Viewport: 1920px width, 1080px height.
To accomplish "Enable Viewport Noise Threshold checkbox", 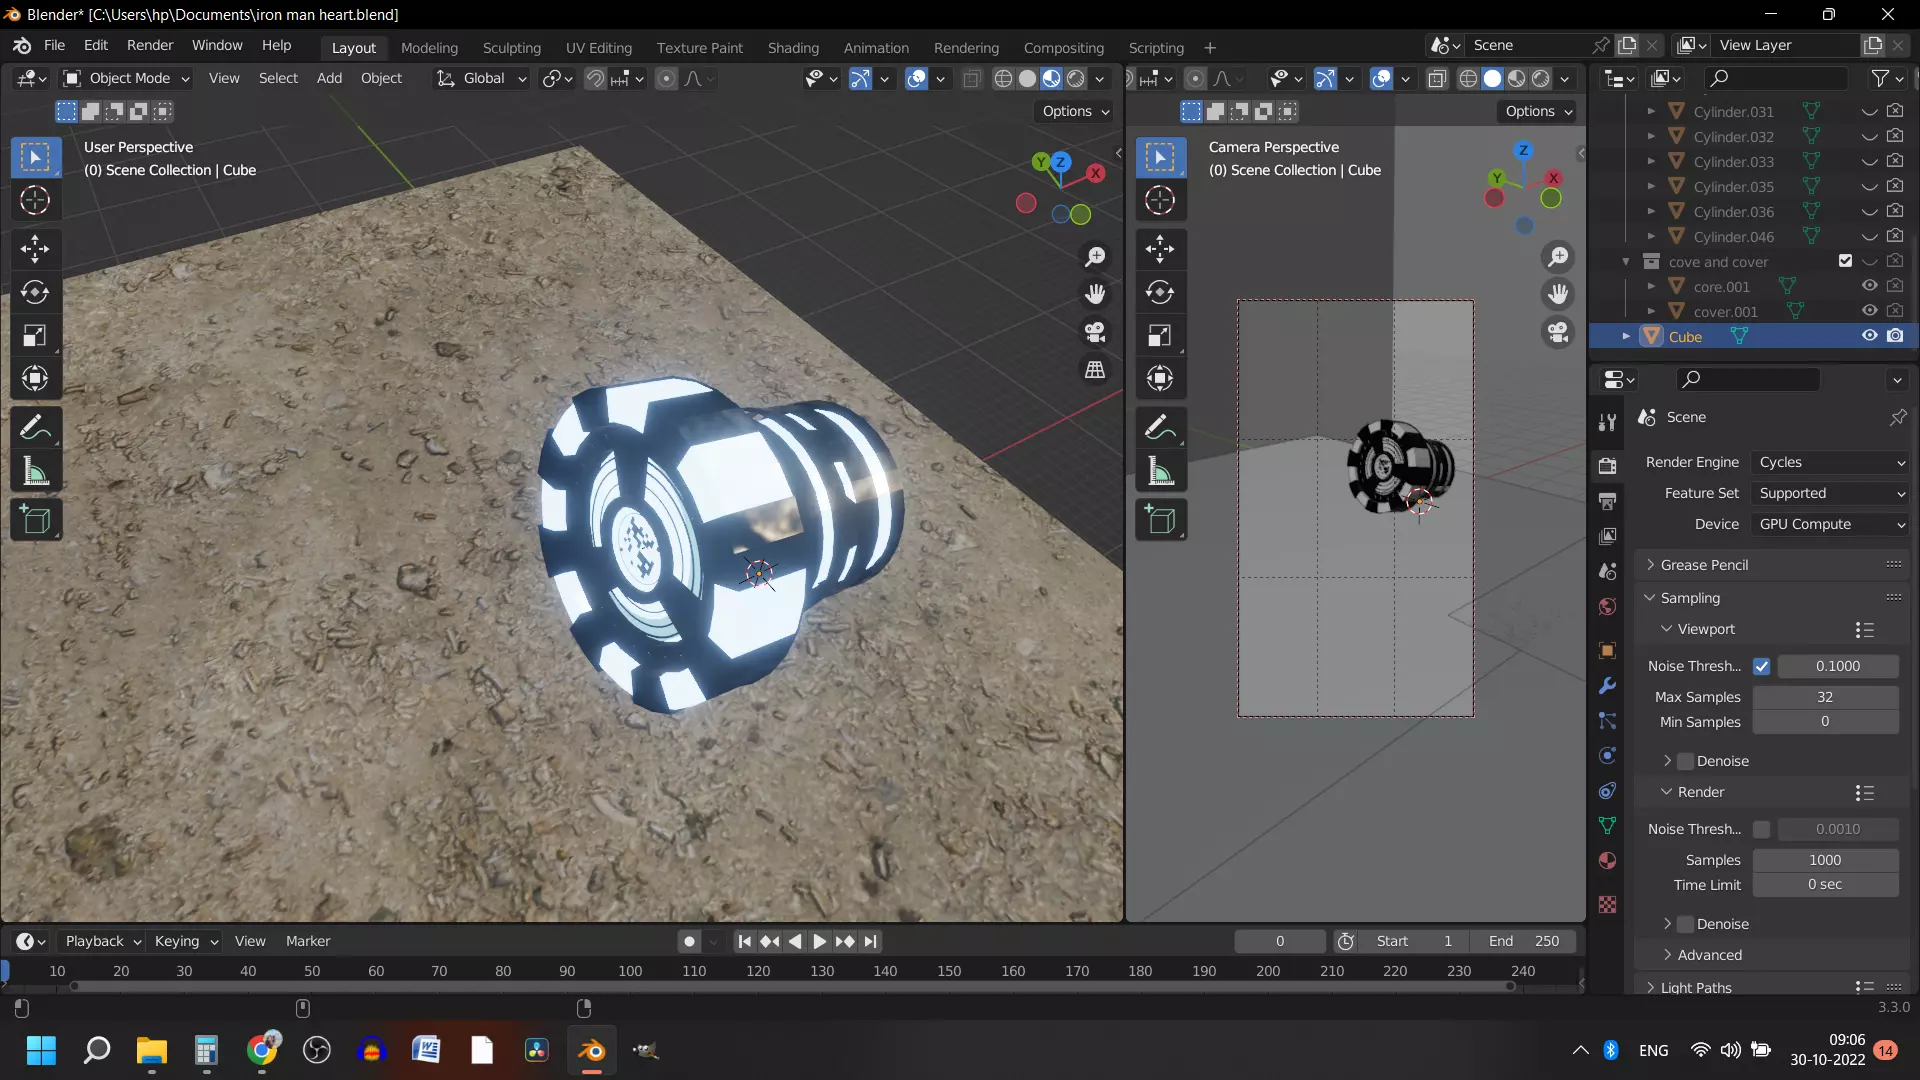I will (1762, 666).
